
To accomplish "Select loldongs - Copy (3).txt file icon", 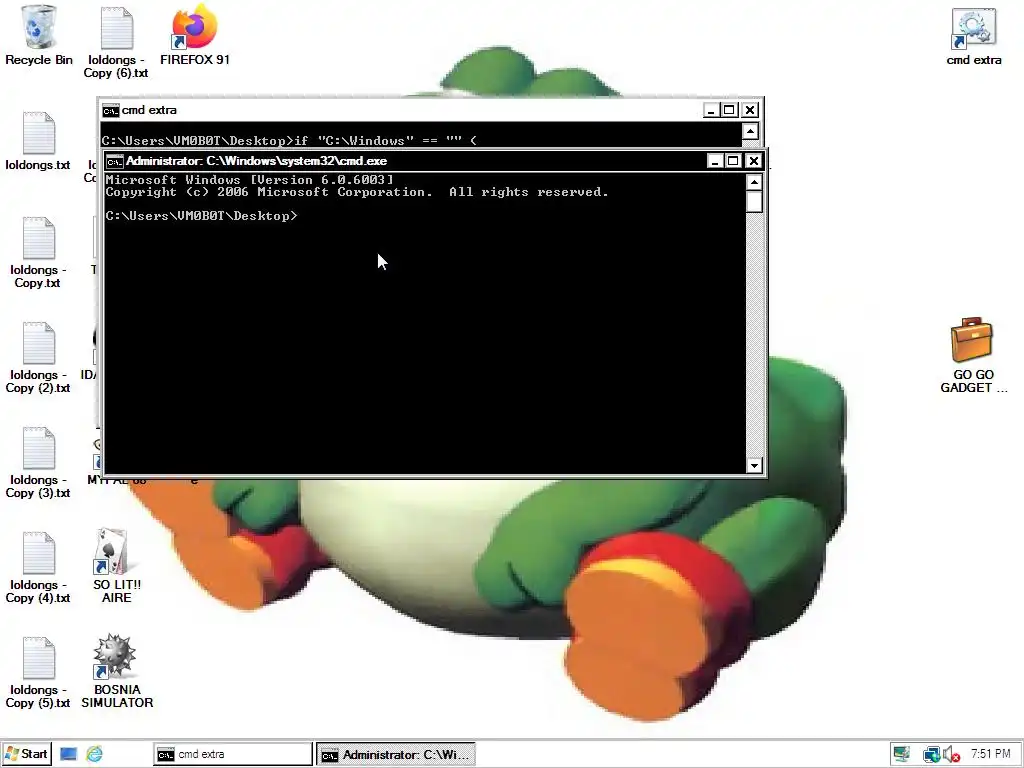I will point(38,463).
